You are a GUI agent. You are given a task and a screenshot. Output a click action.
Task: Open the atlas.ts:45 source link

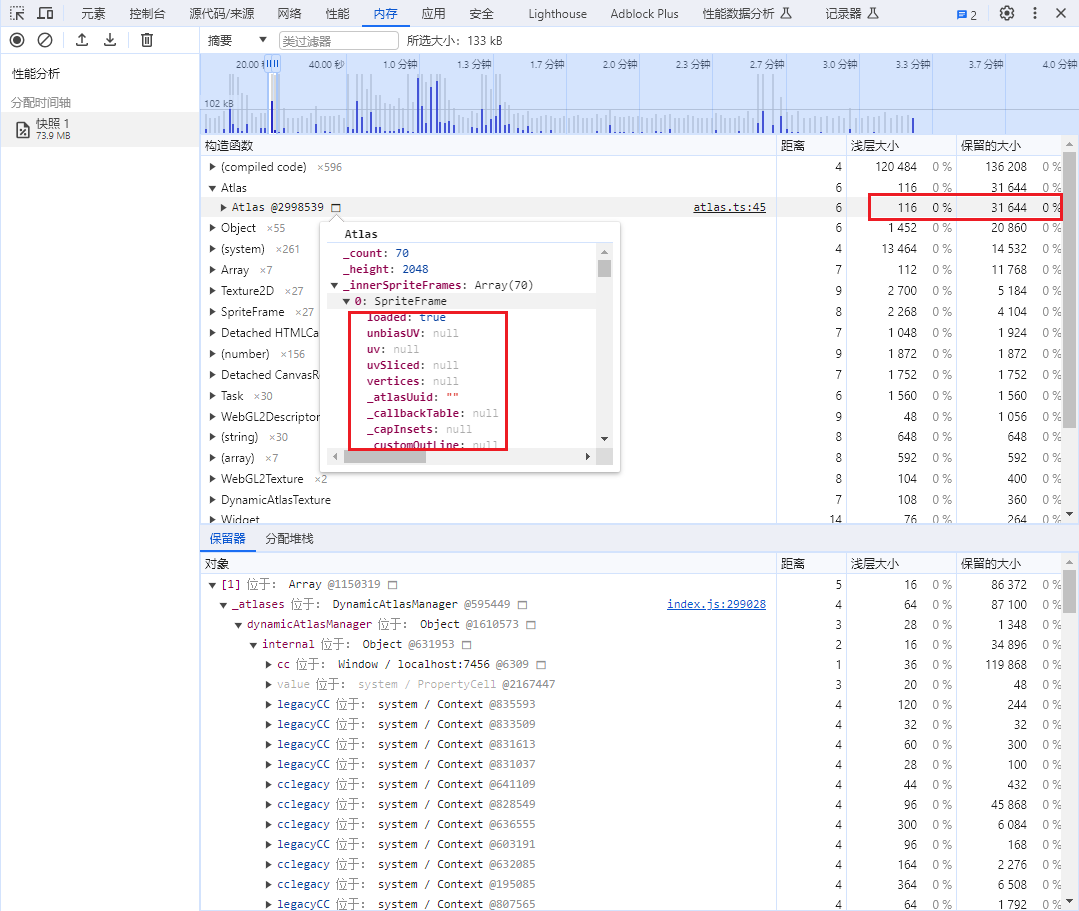point(729,208)
